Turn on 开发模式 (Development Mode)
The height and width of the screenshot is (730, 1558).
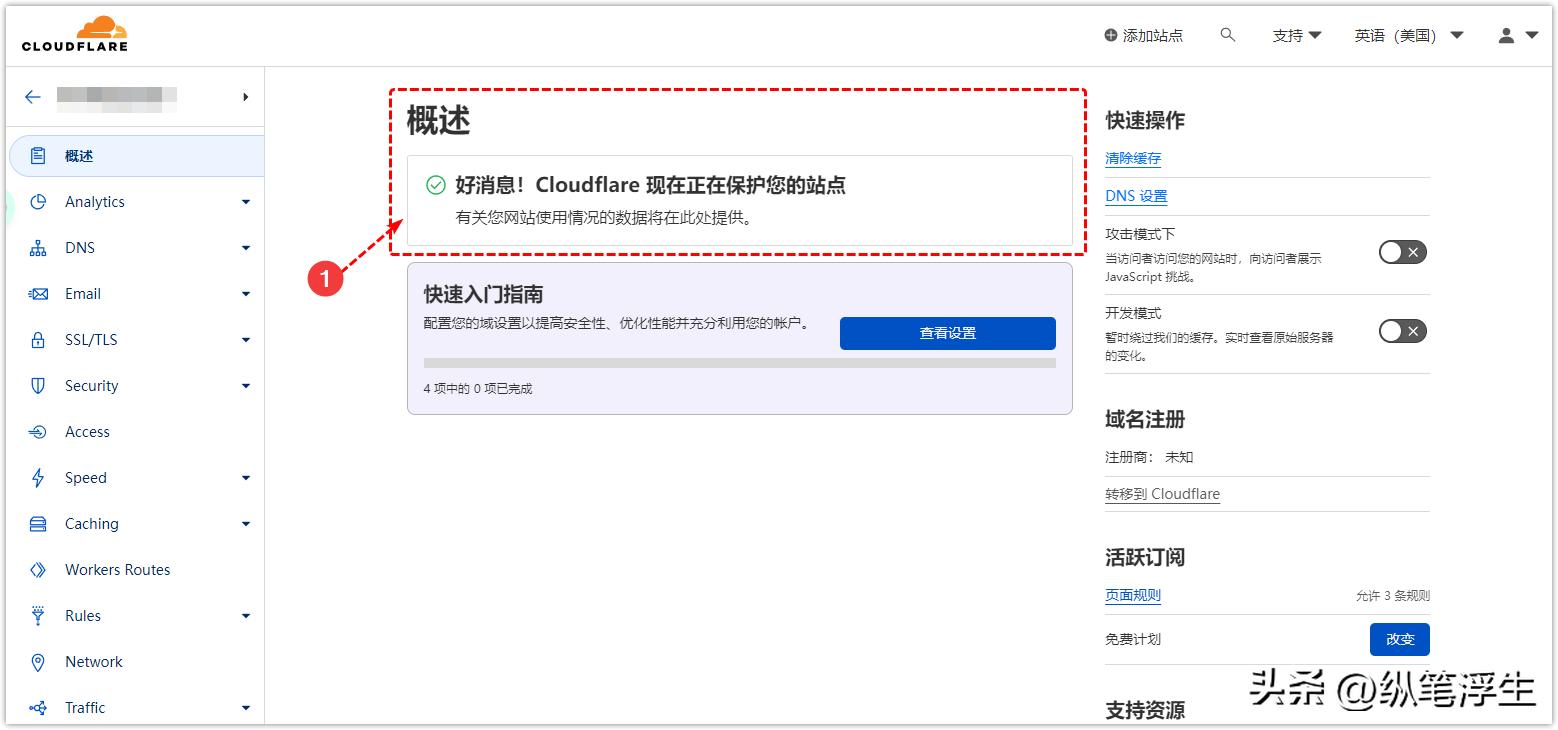pyautogui.click(x=1402, y=331)
